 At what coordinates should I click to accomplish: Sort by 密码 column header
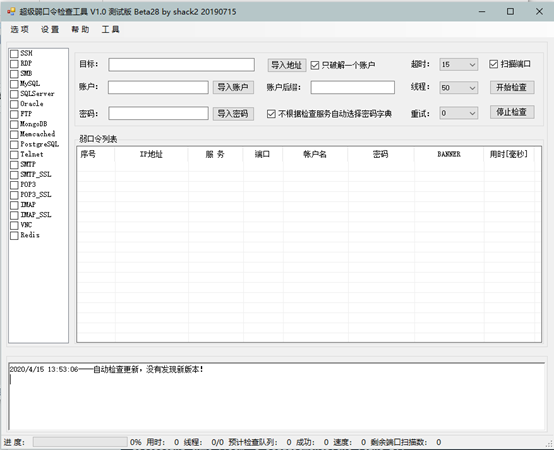click(381, 154)
